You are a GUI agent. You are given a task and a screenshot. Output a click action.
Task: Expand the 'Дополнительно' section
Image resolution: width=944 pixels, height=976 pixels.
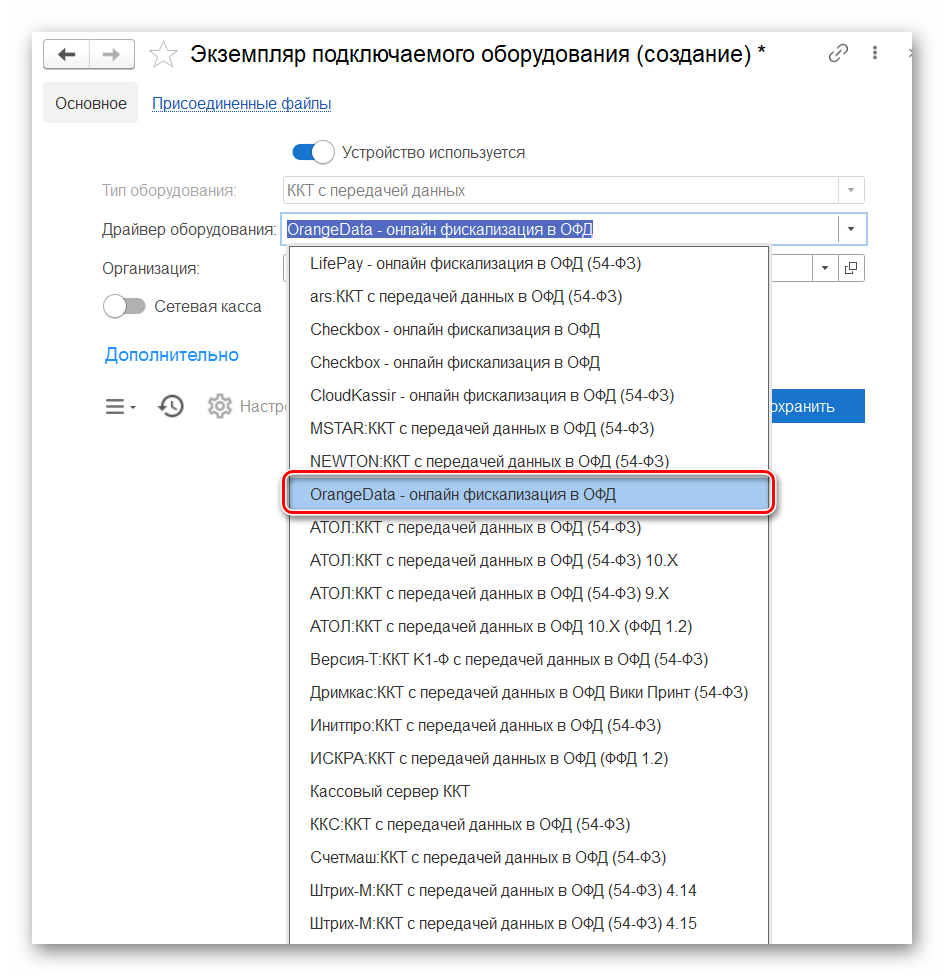click(172, 355)
